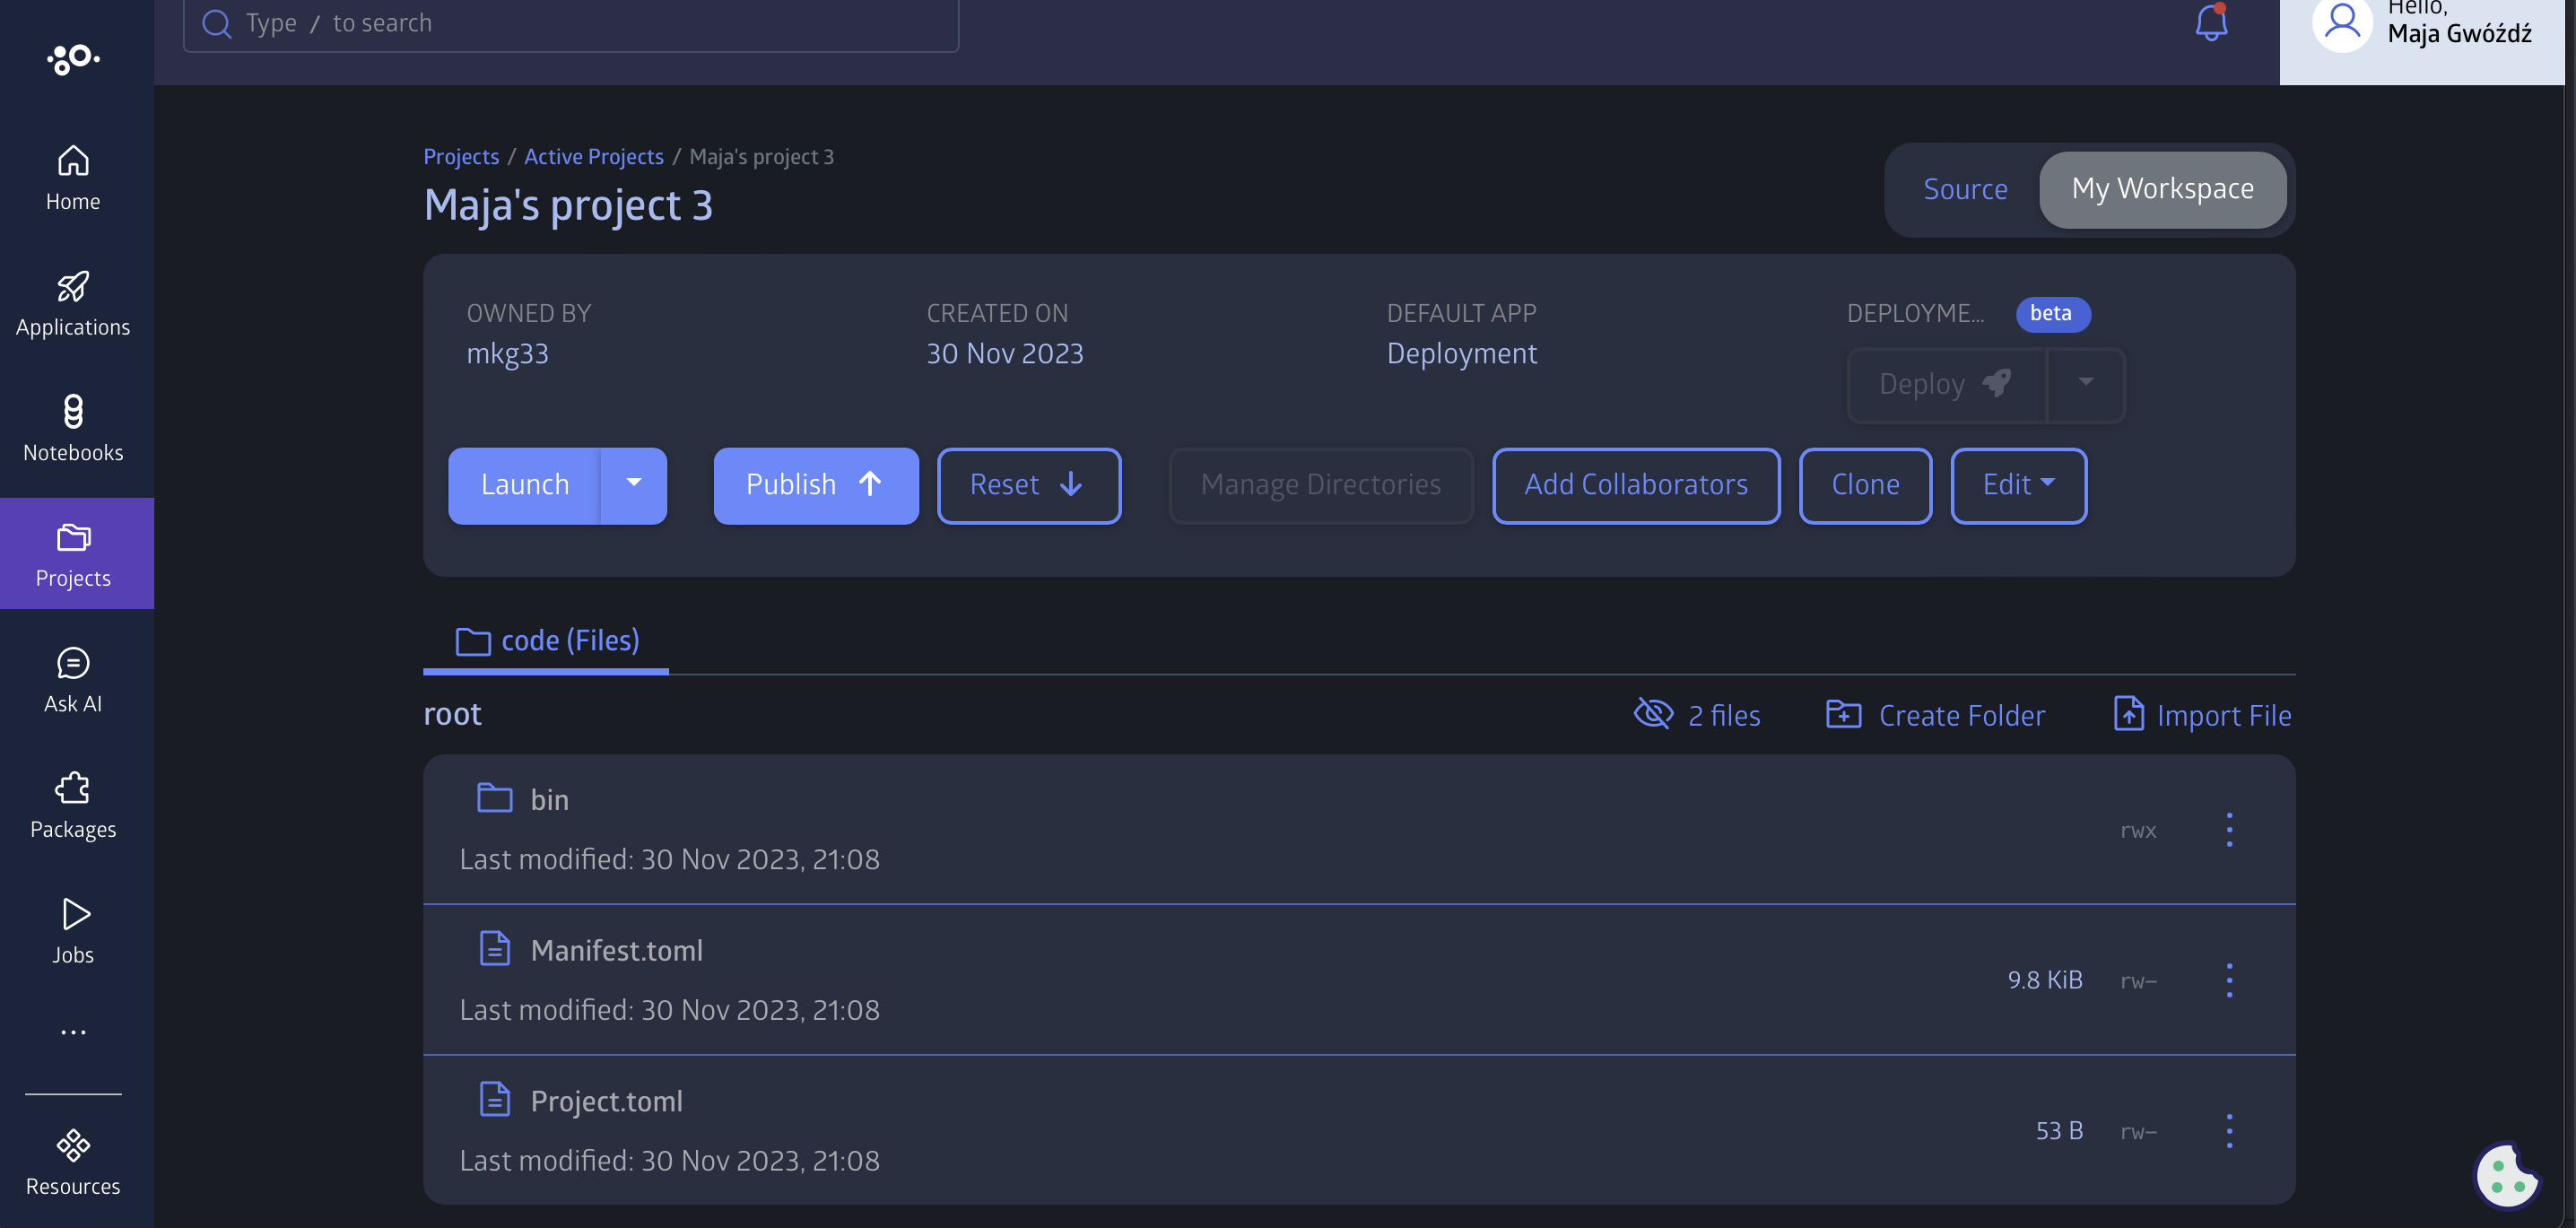Open notifications bell
Viewport: 2576px width, 1228px height.
(2211, 22)
